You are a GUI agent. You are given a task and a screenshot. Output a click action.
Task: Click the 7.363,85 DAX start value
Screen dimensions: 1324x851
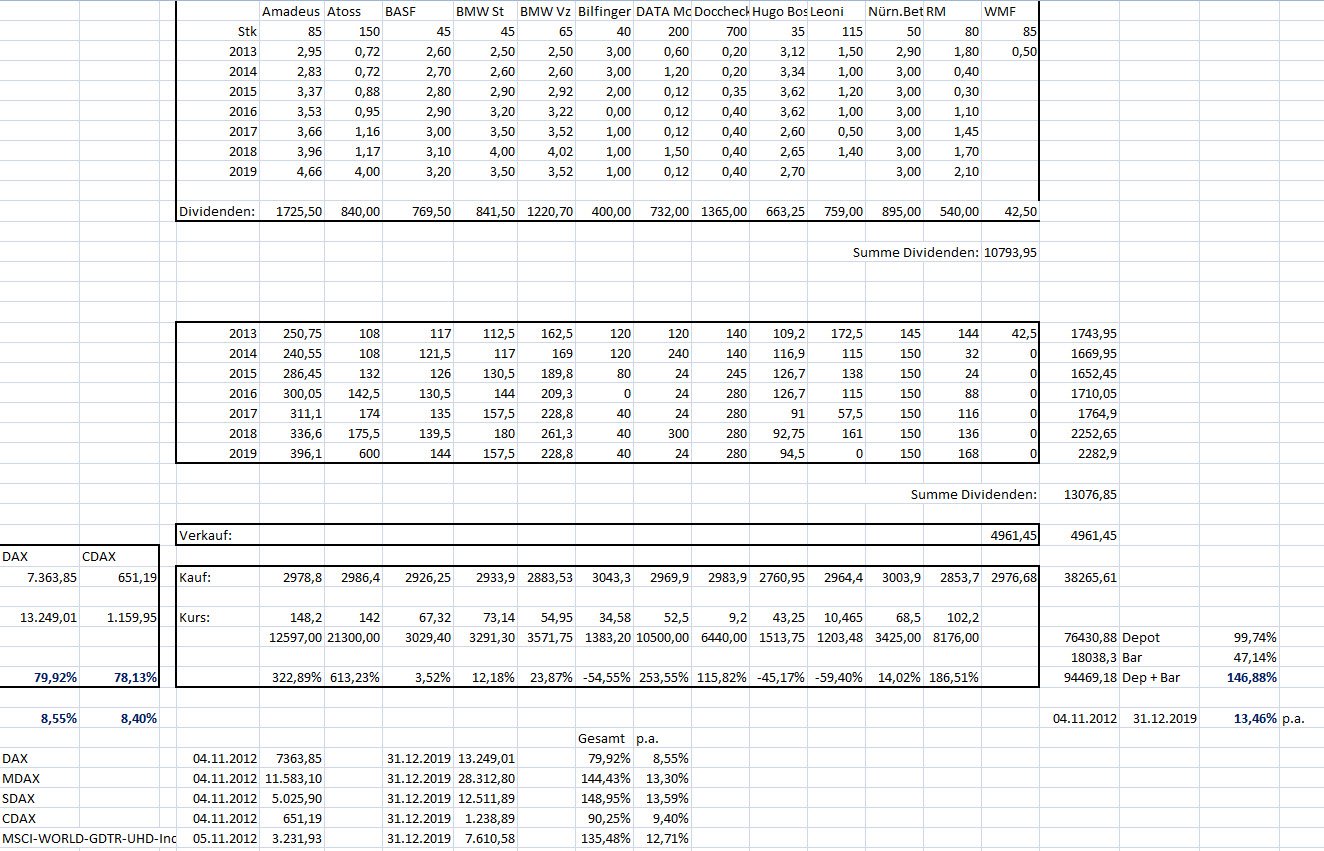tap(50, 577)
